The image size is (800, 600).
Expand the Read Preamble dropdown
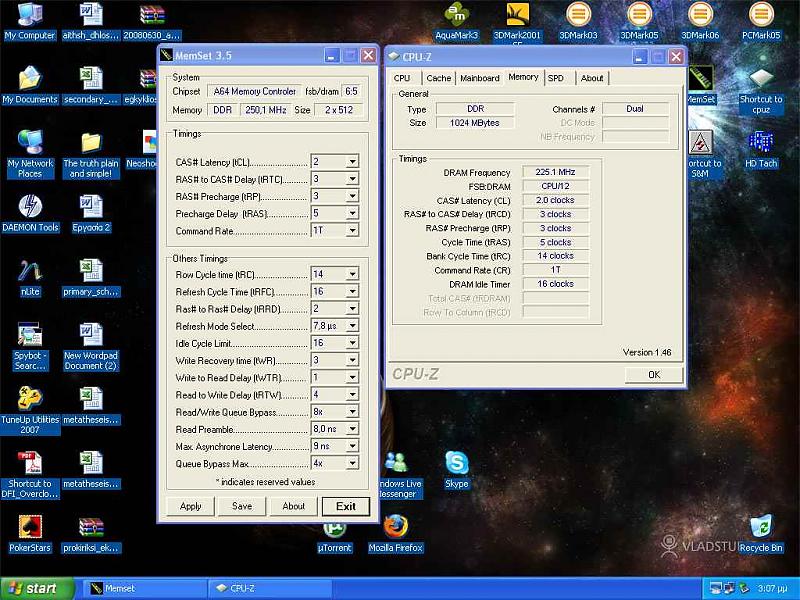pos(352,429)
